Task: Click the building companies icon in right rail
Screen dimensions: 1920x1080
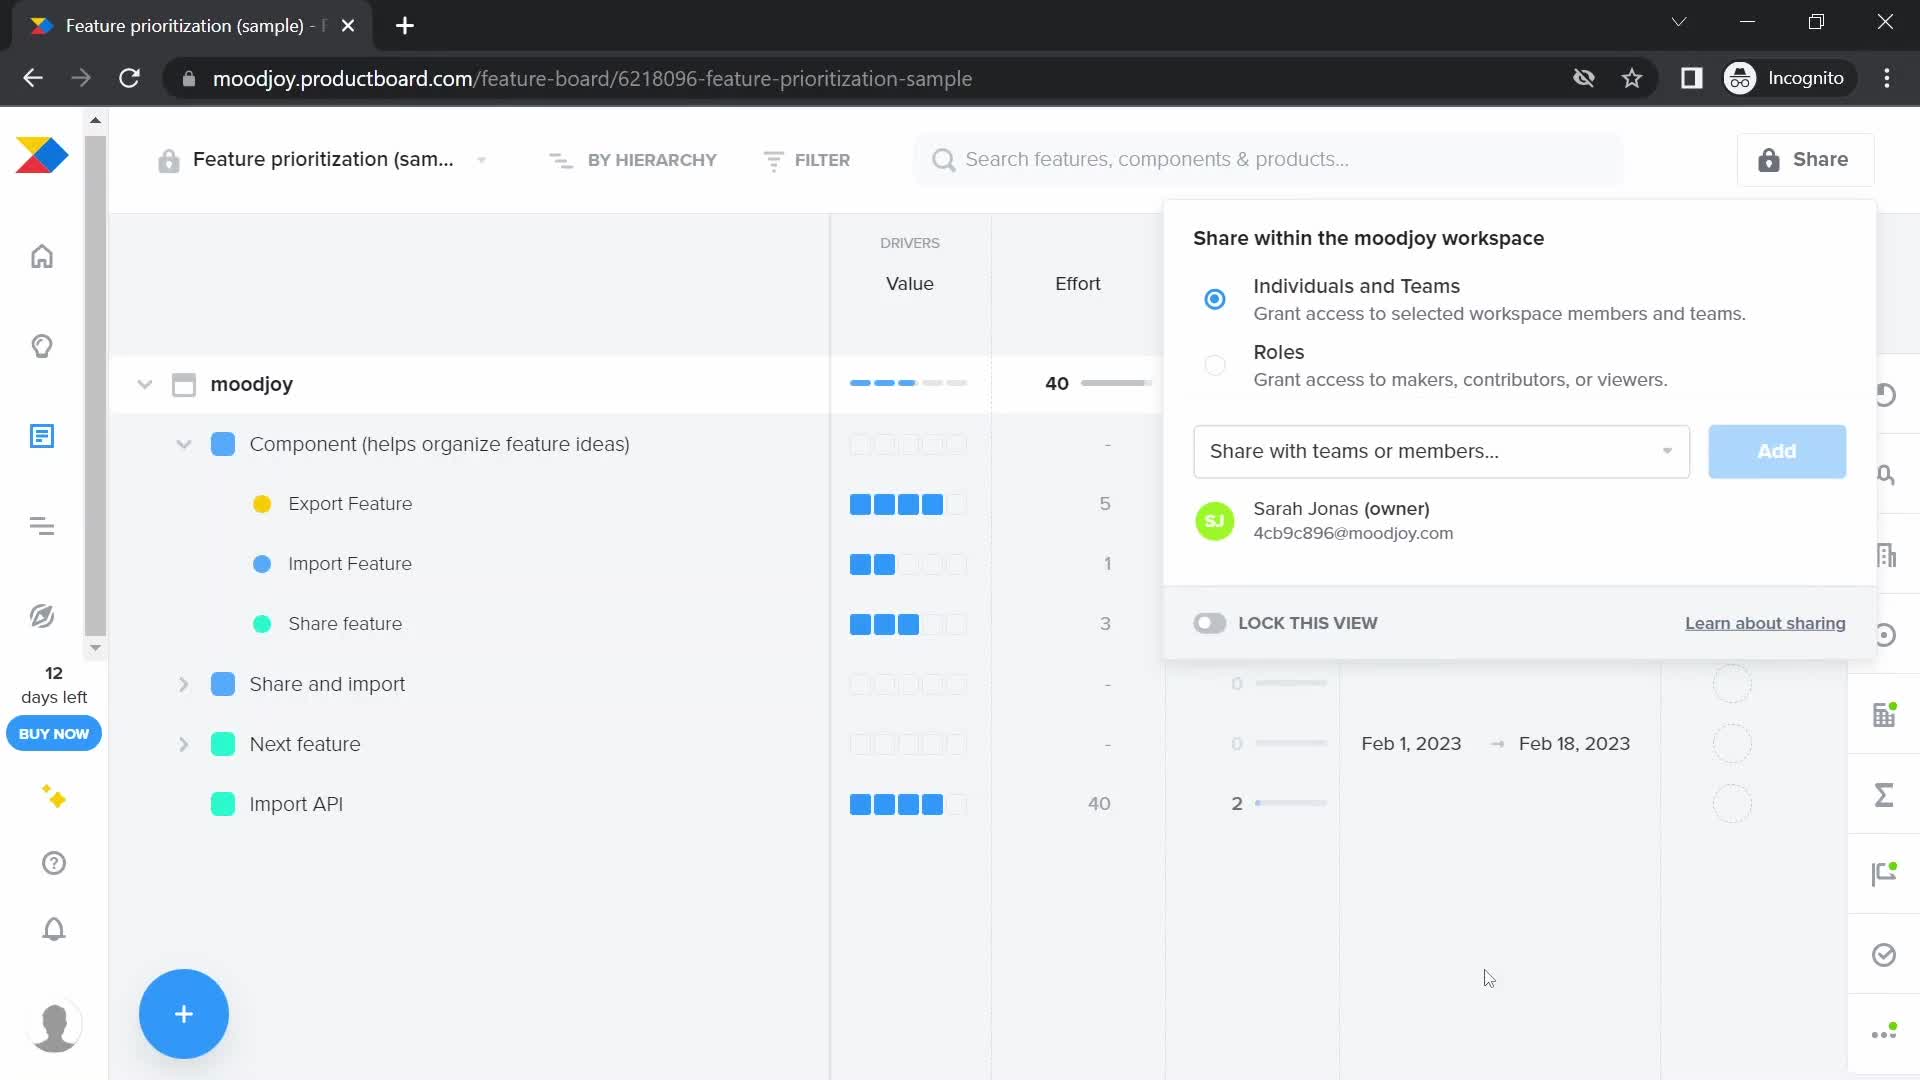Action: (1886, 555)
